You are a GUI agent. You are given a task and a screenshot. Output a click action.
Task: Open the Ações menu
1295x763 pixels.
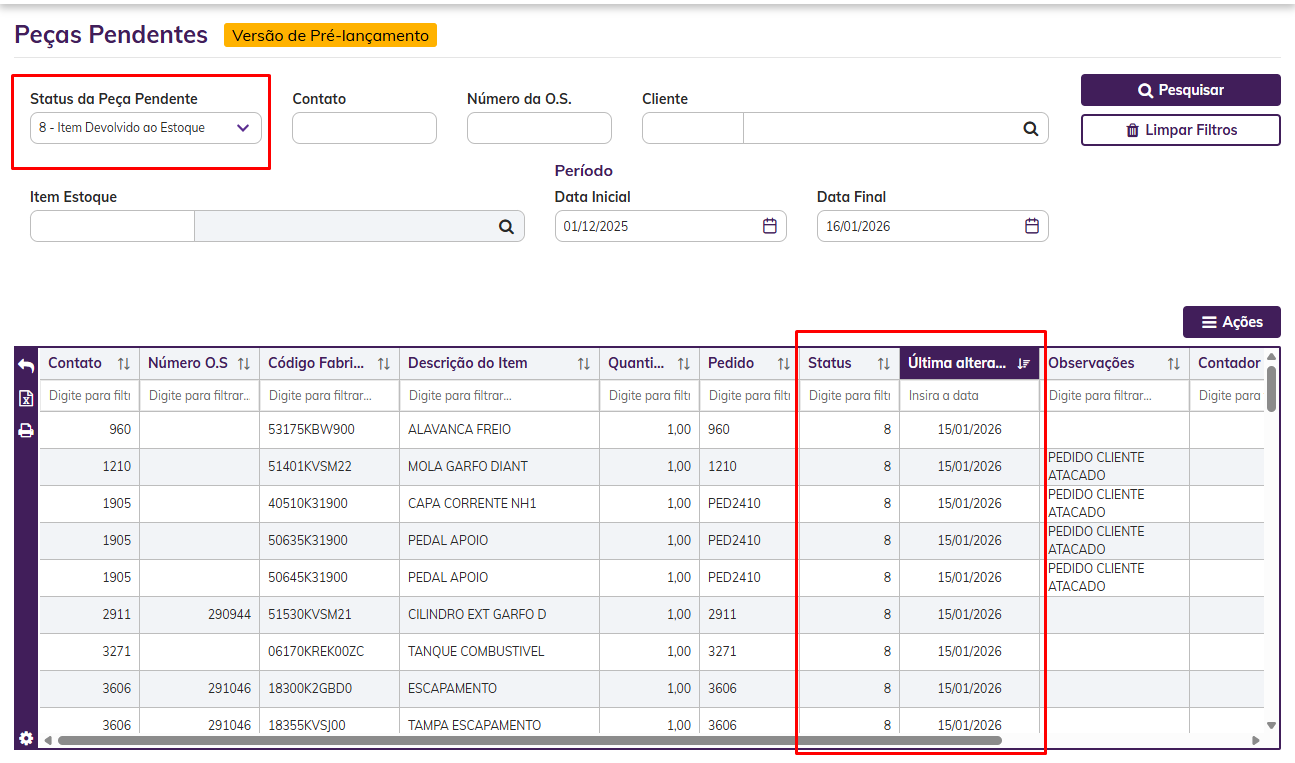(x=1231, y=322)
